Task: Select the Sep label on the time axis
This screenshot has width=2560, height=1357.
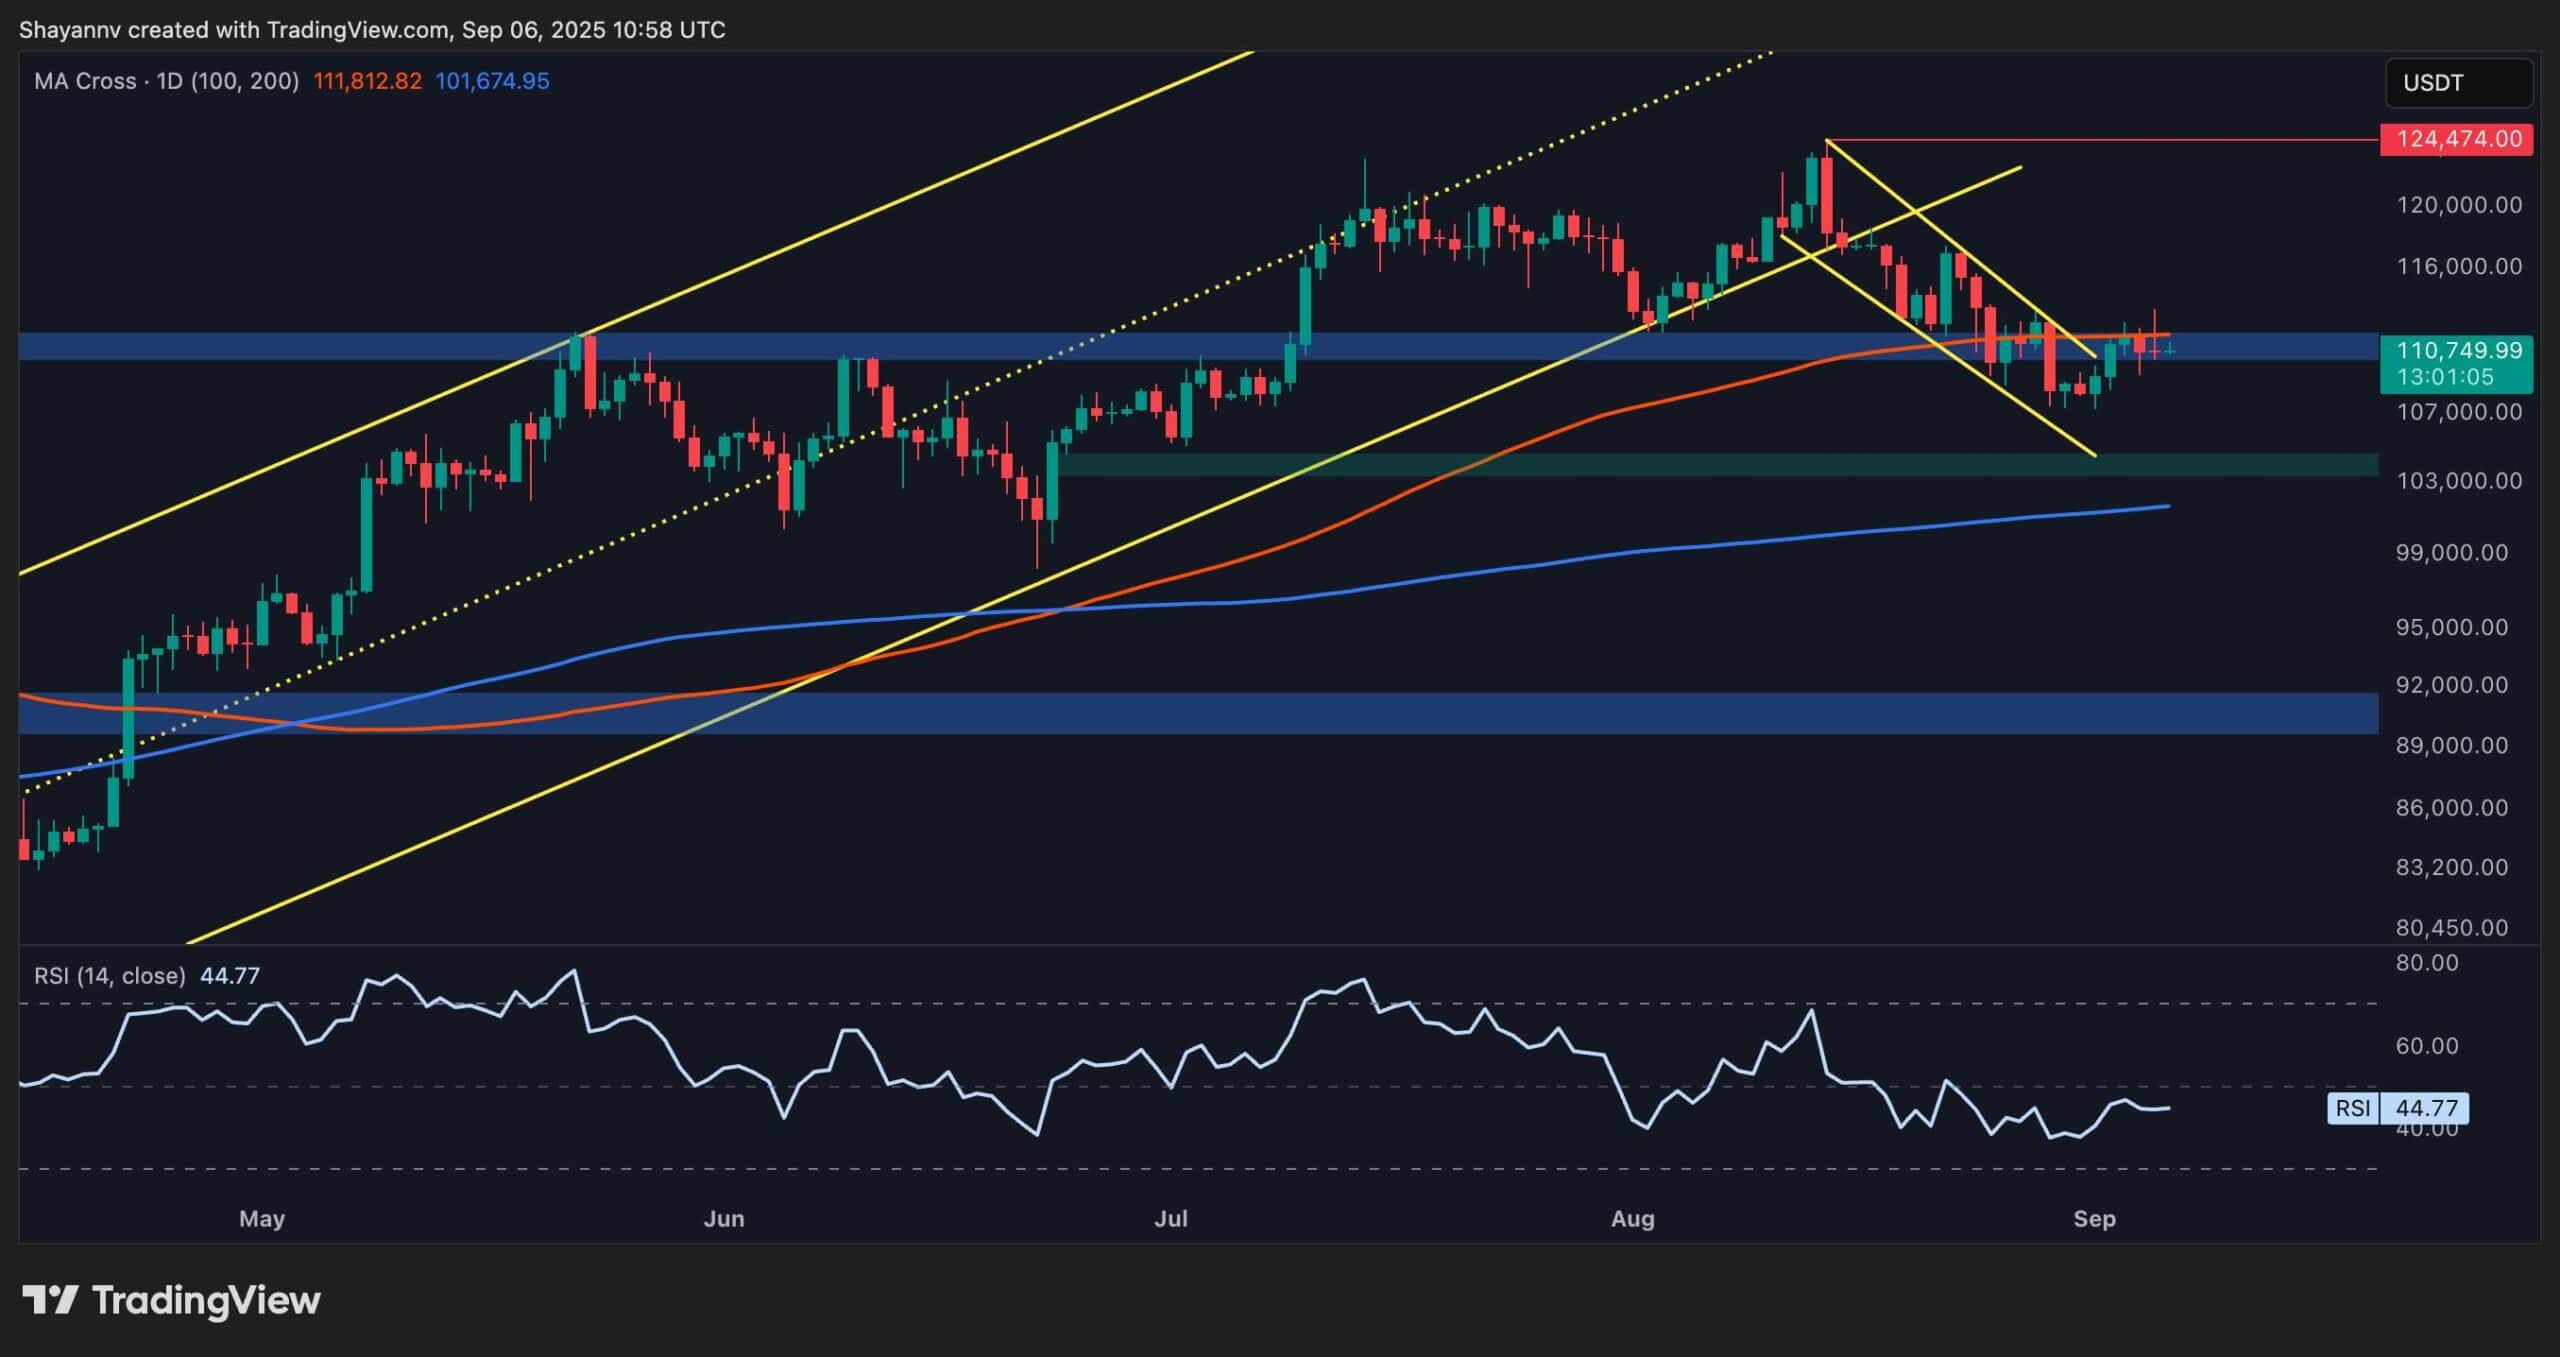Action: pyautogui.click(x=2097, y=1219)
